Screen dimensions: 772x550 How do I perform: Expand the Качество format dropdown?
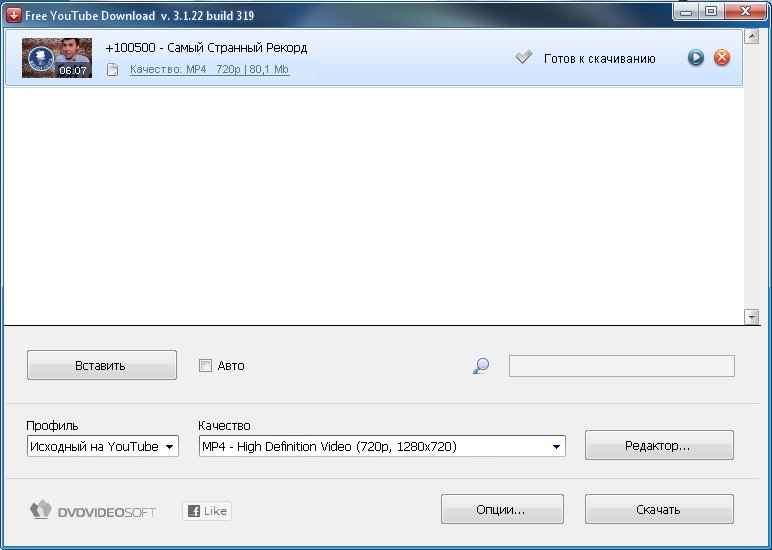coord(382,447)
